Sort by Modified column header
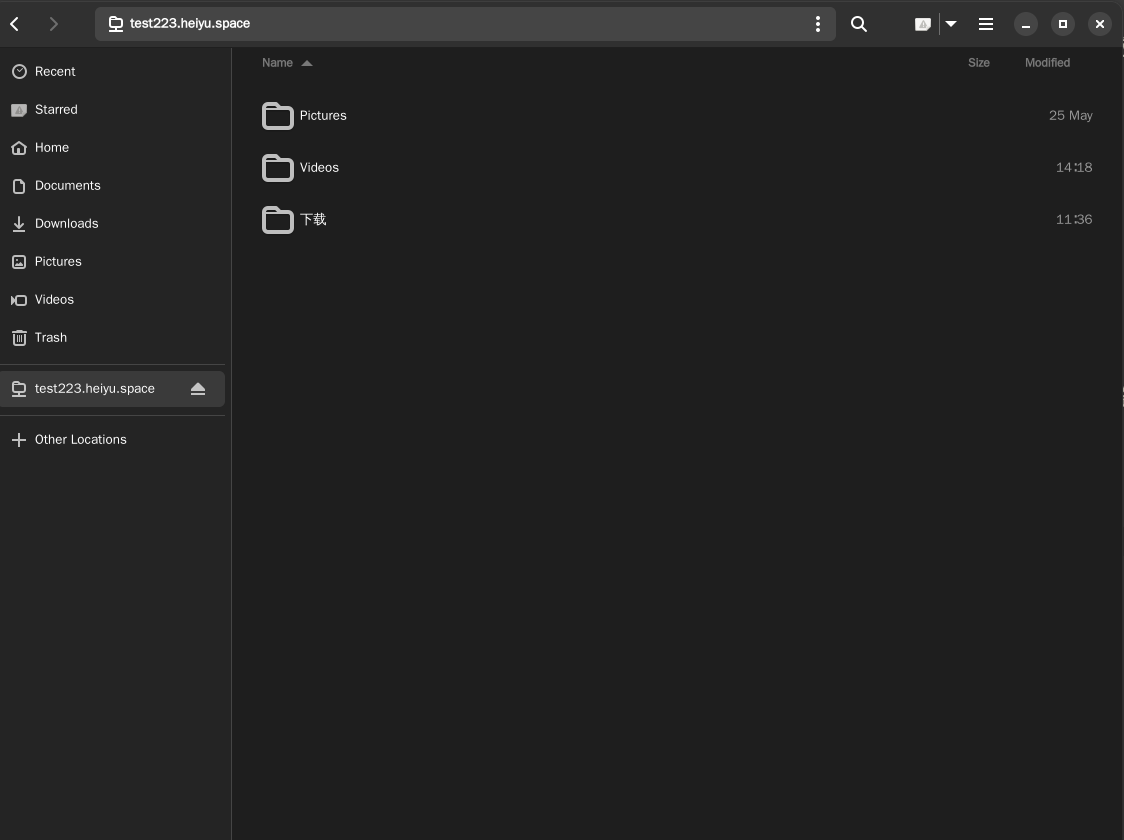 pos(1047,63)
